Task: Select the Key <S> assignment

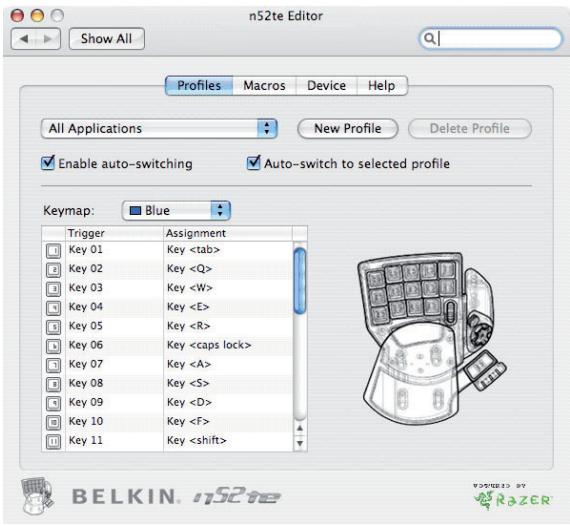Action: tap(188, 383)
